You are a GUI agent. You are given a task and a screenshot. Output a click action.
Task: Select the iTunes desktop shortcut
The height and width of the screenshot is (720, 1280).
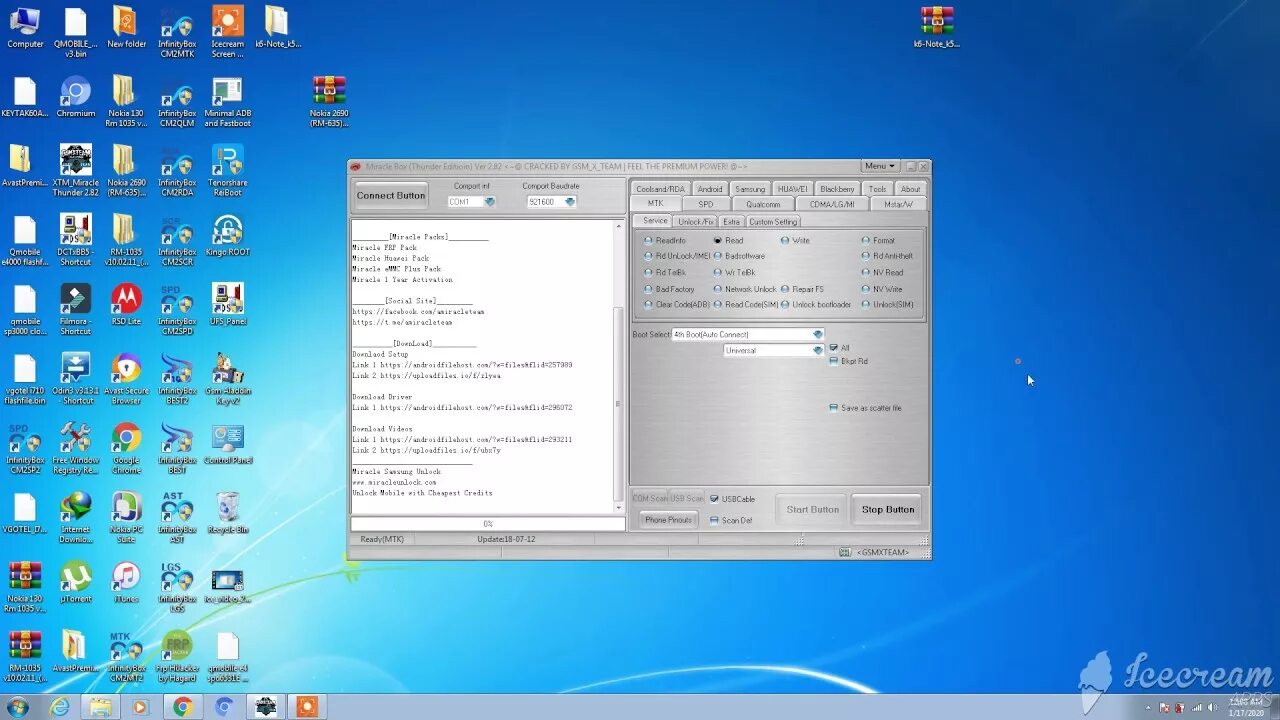pos(126,582)
